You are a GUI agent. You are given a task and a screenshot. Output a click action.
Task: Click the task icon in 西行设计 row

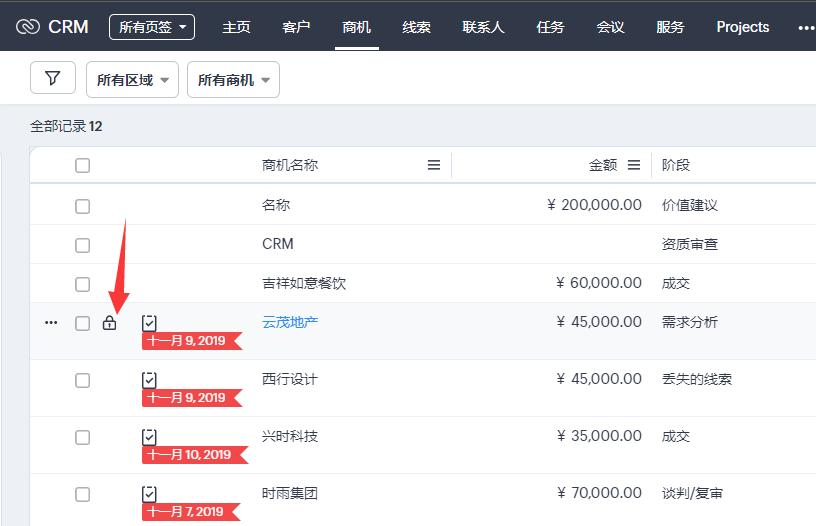(149, 379)
